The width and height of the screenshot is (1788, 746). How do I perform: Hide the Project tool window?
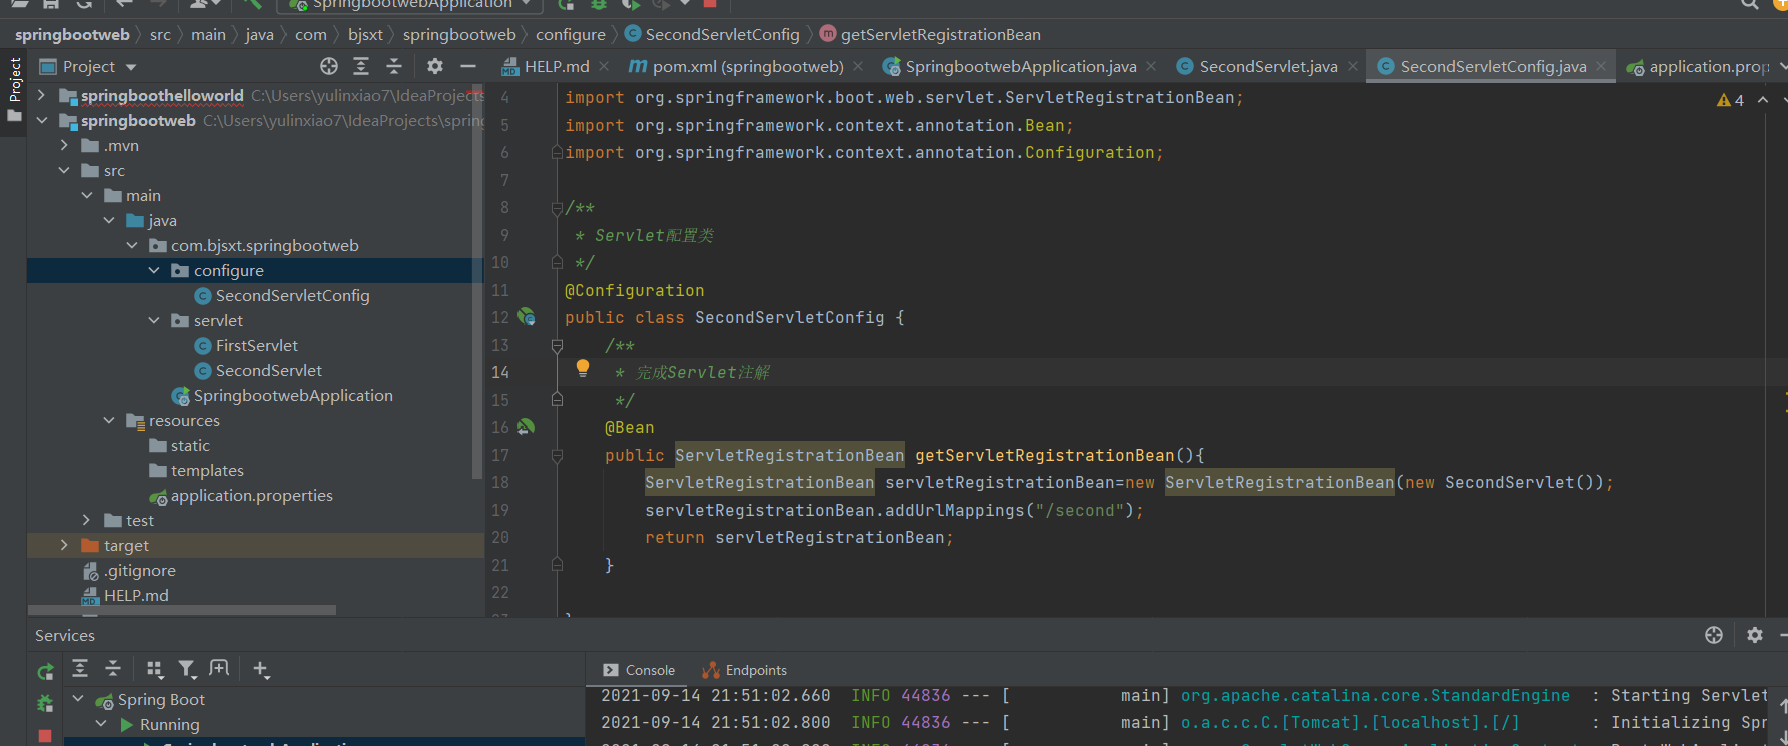point(467,66)
